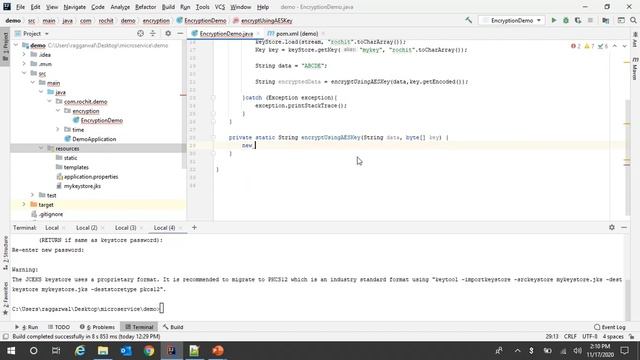Toggle the Project side panel button
Screen dimensions: 640x360
5,47
